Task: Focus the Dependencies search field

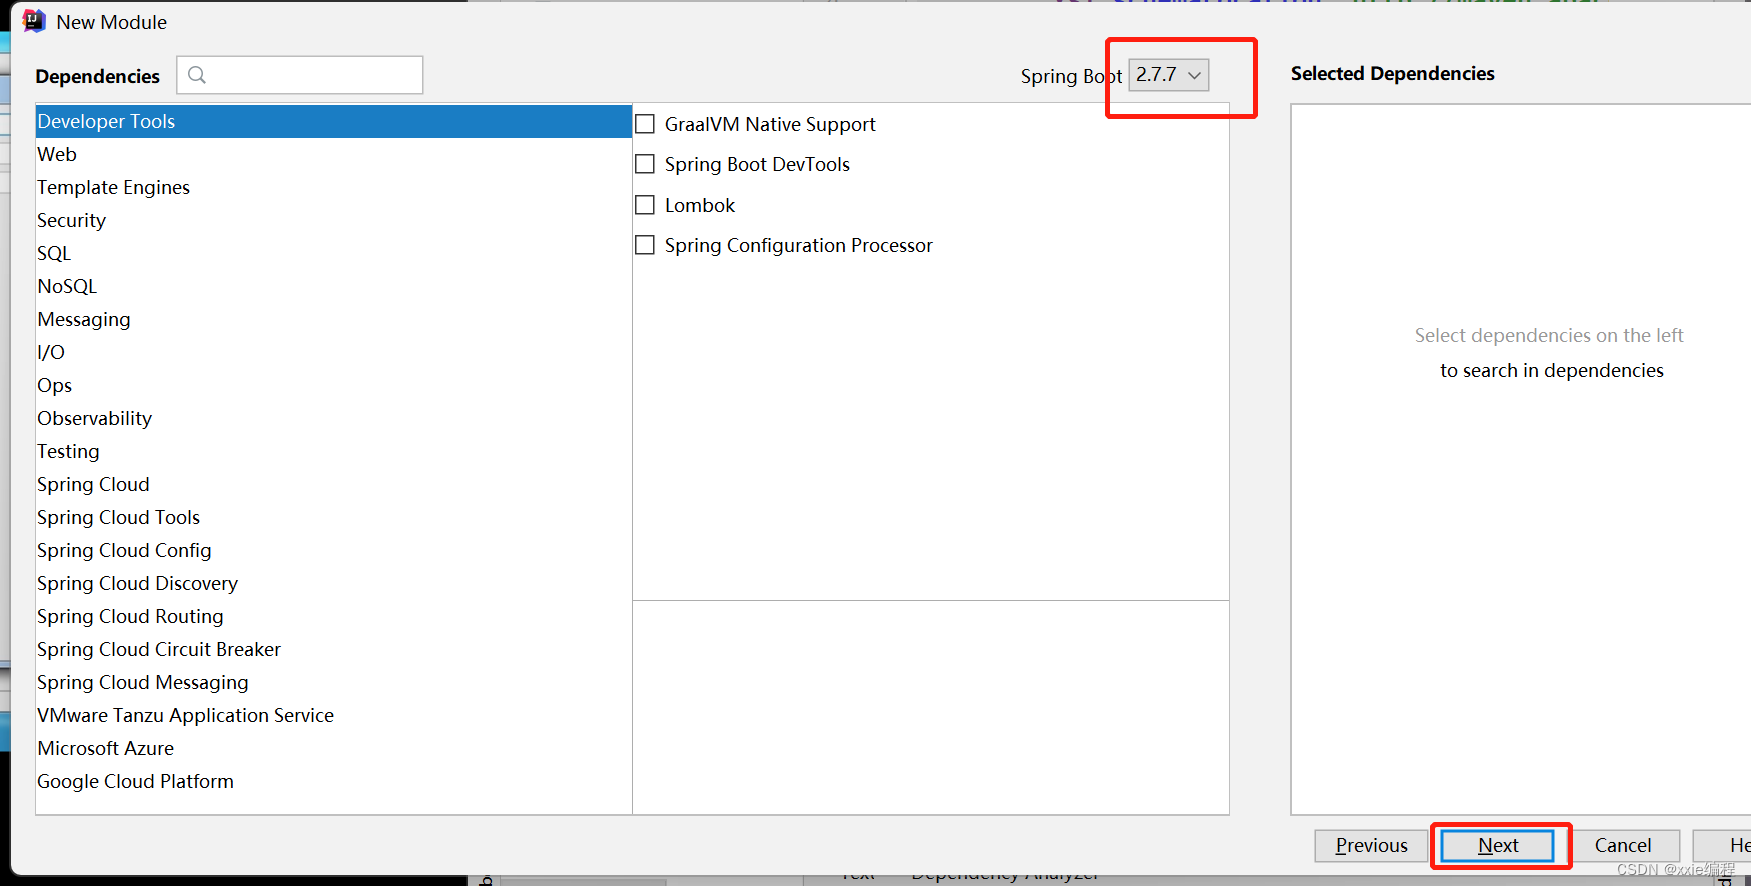Action: [x=300, y=75]
